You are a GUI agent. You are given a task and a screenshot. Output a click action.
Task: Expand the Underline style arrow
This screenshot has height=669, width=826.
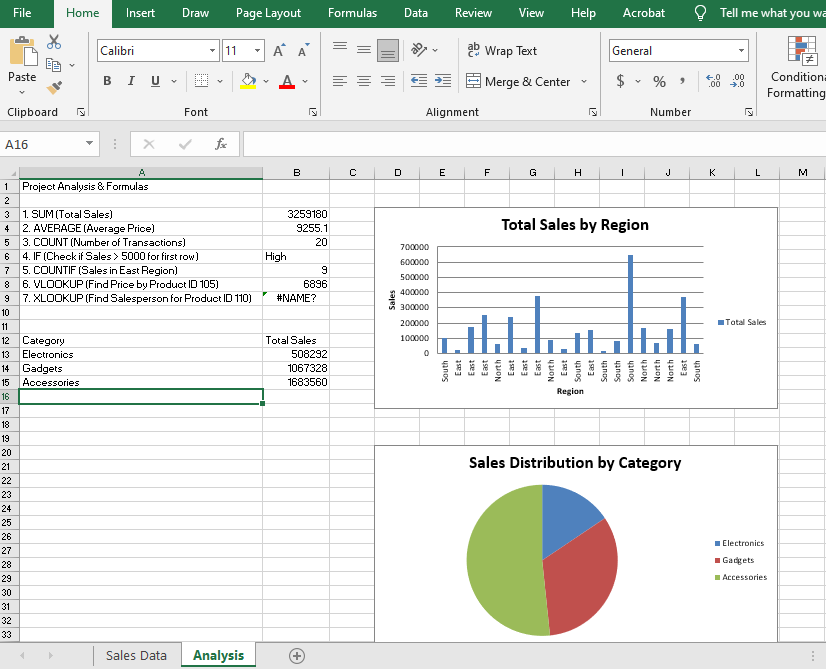174,81
